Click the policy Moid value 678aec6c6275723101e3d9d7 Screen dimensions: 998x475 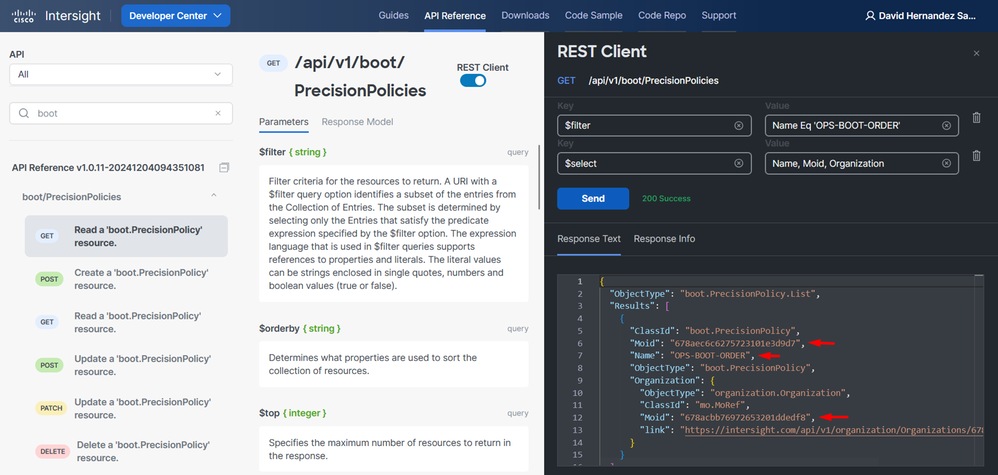pyautogui.click(x=735, y=343)
